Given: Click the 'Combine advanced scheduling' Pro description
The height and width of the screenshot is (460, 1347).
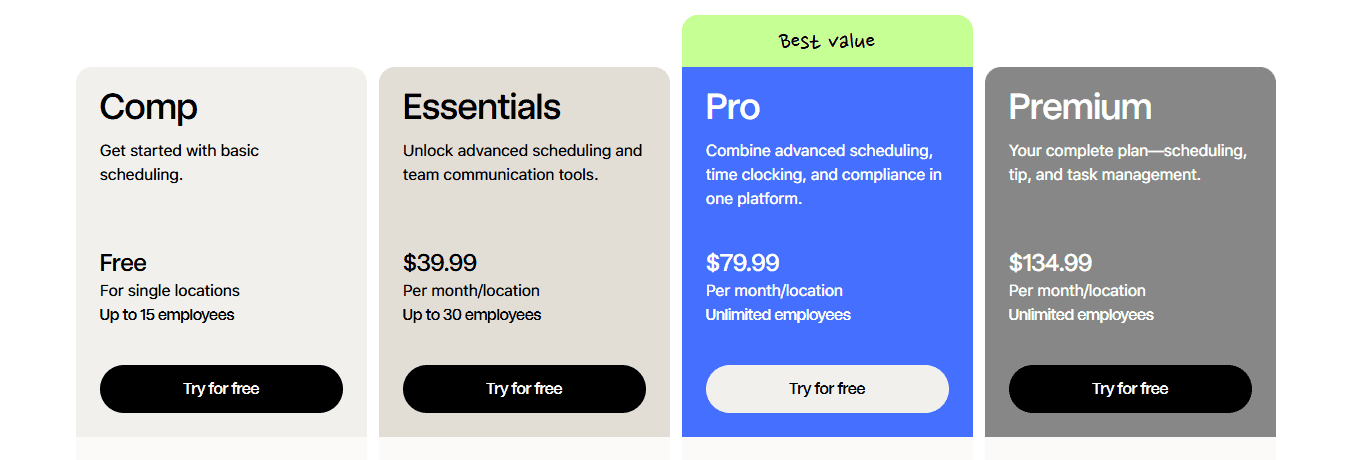Looking at the screenshot, I should (x=824, y=175).
